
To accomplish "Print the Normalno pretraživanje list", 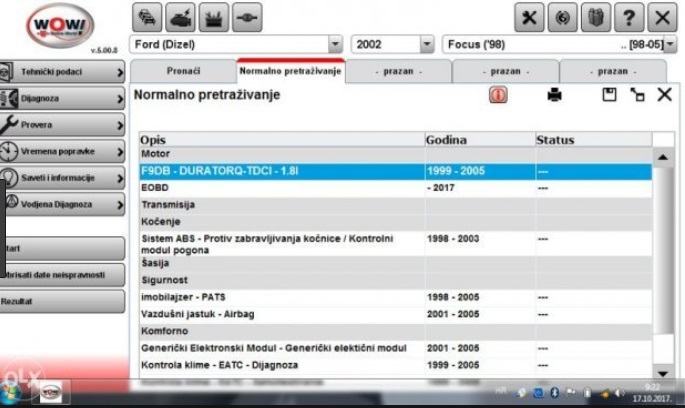I will [x=554, y=94].
